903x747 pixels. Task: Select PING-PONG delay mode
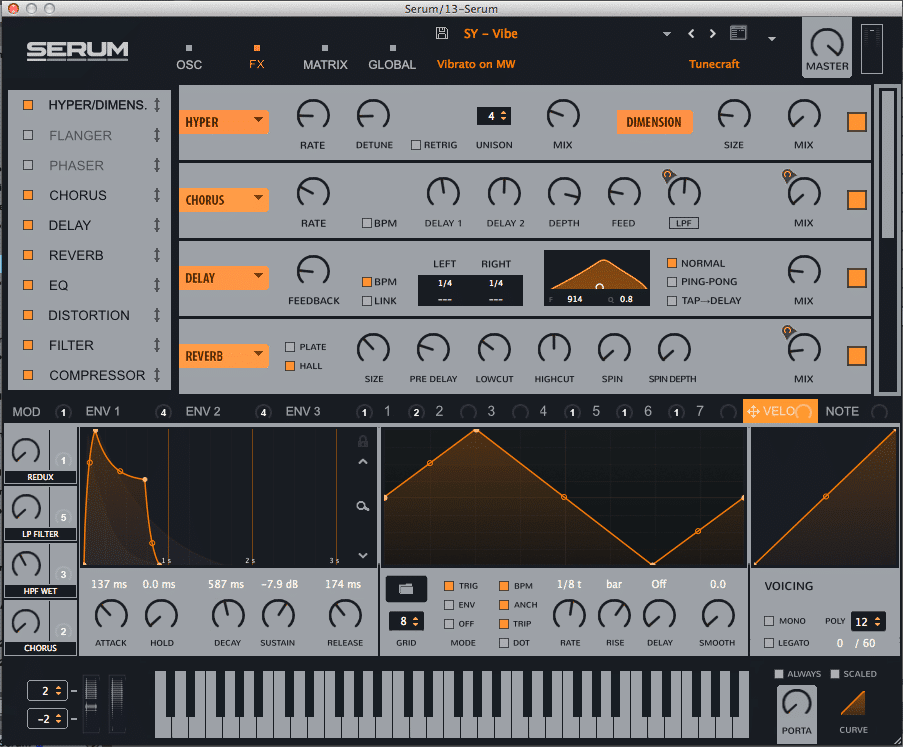671,282
